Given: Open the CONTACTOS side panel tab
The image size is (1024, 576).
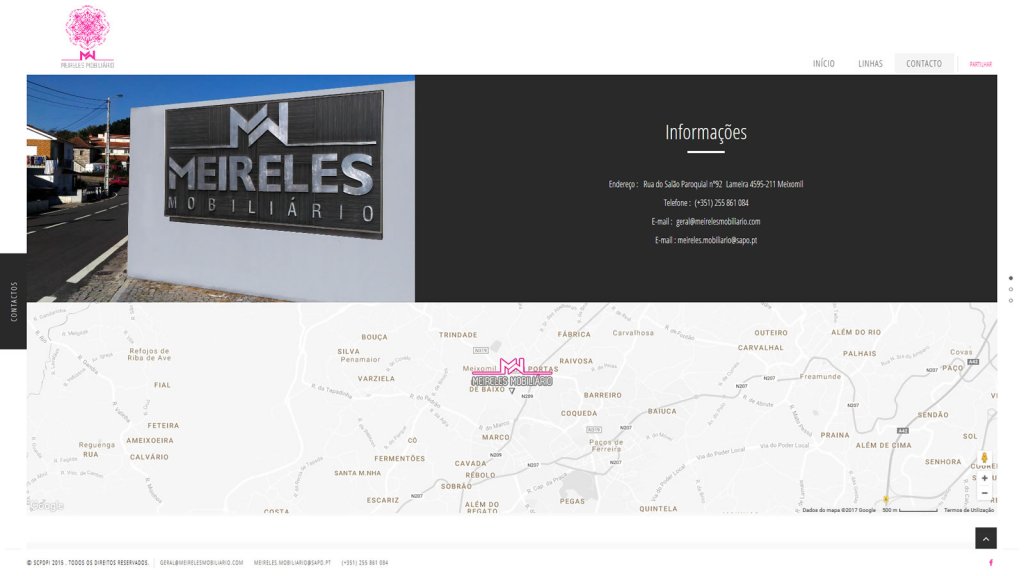Looking at the screenshot, I should 13,301.
